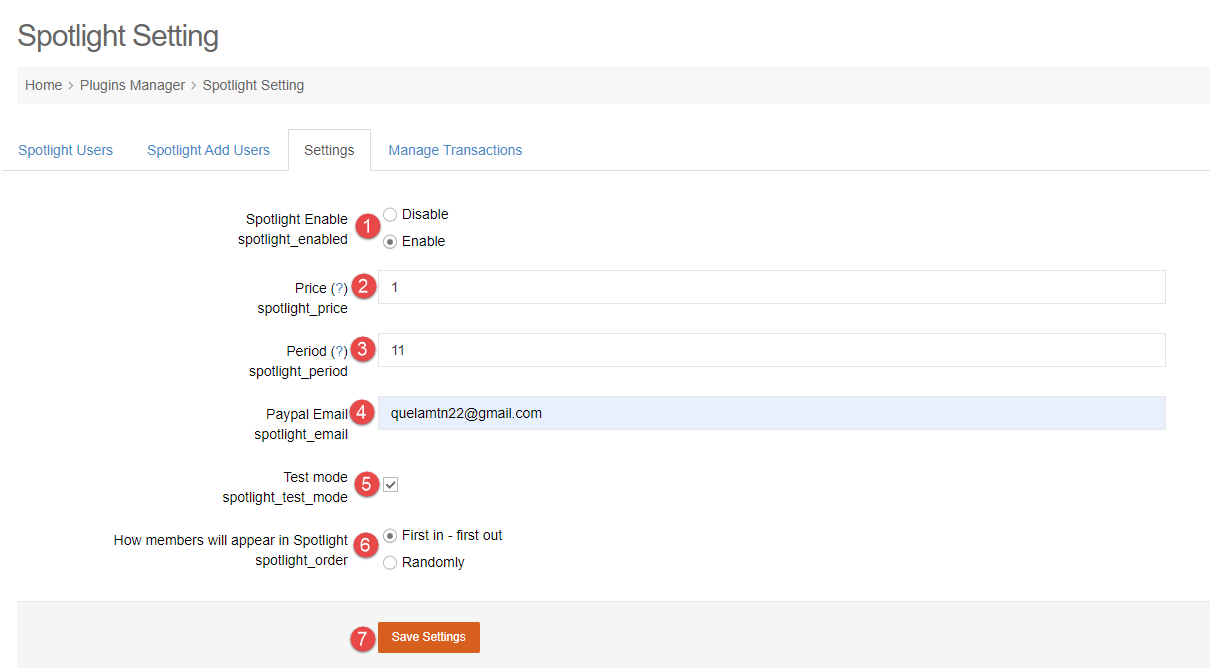Image resolution: width=1210 pixels, height=668 pixels.
Task: Click the Period help question mark
Action: (x=339, y=351)
